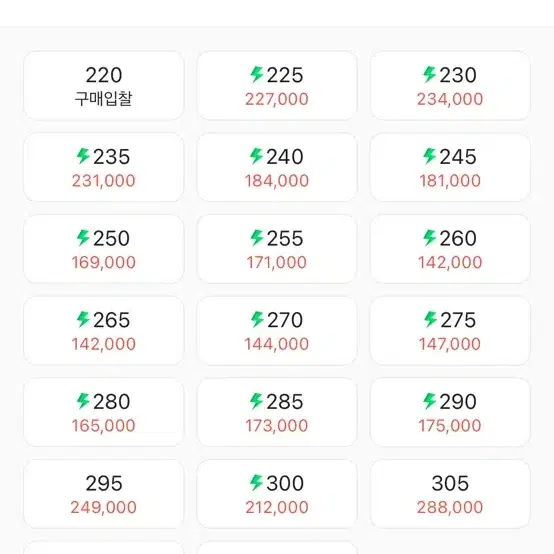
Task: Select size 220 purchase bid option
Action: tap(104, 86)
